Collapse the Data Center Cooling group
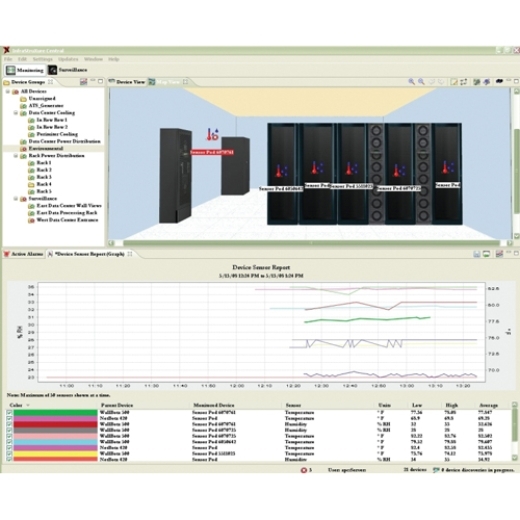This screenshot has width=520, height=520. [x=16, y=113]
